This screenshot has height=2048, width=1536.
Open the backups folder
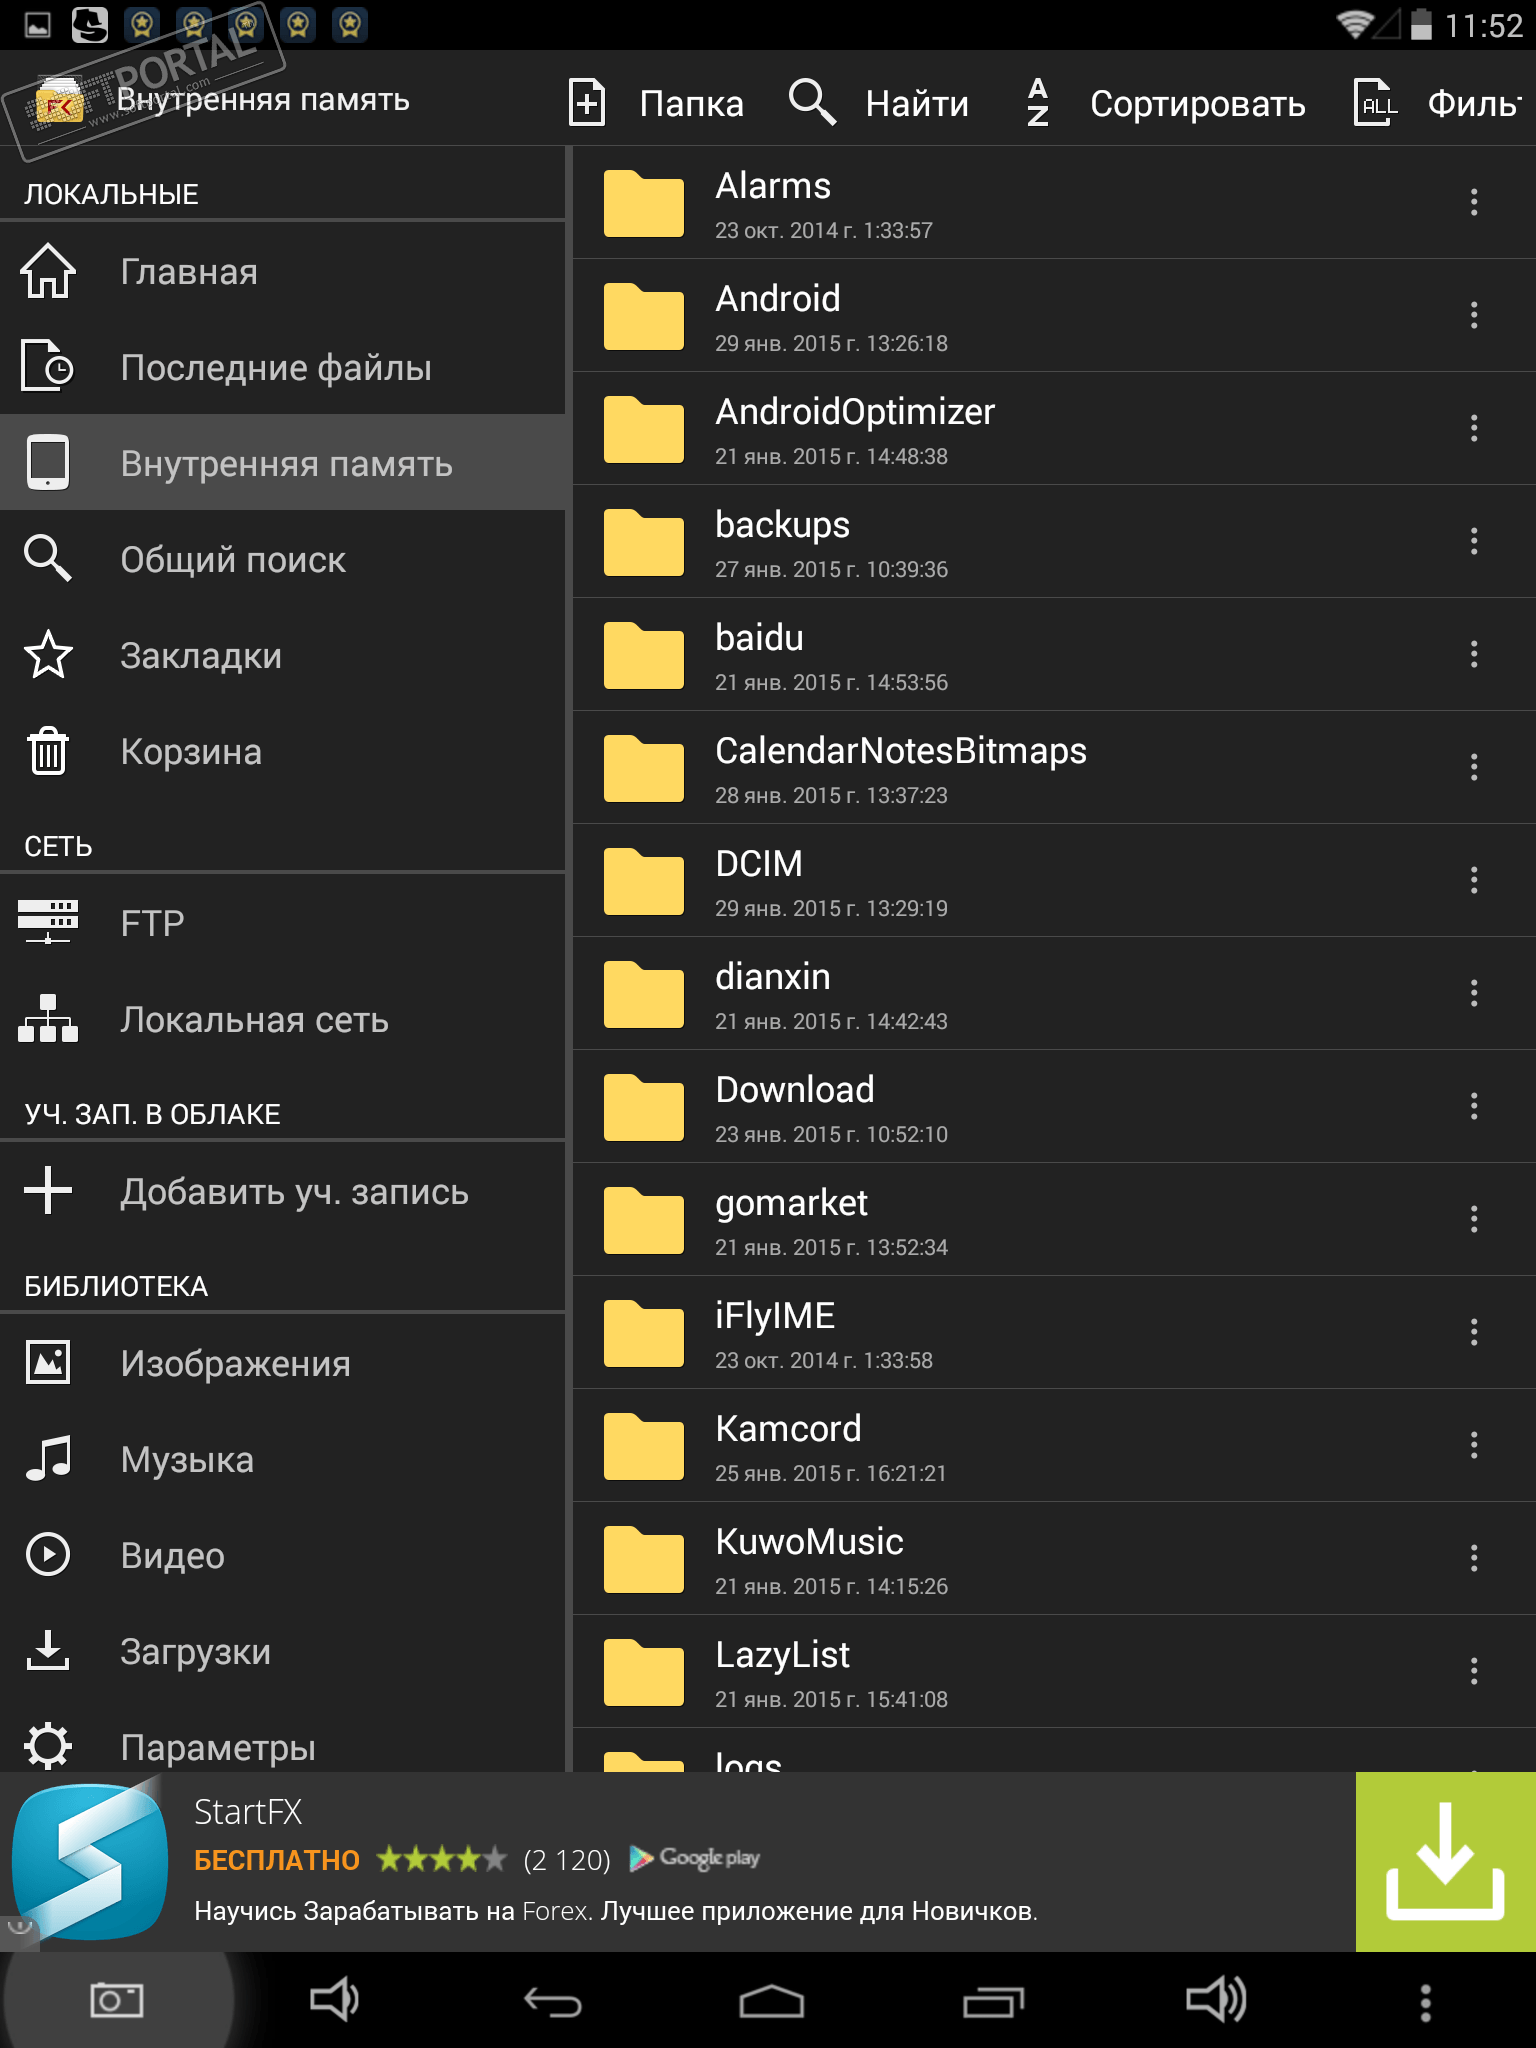click(x=782, y=541)
